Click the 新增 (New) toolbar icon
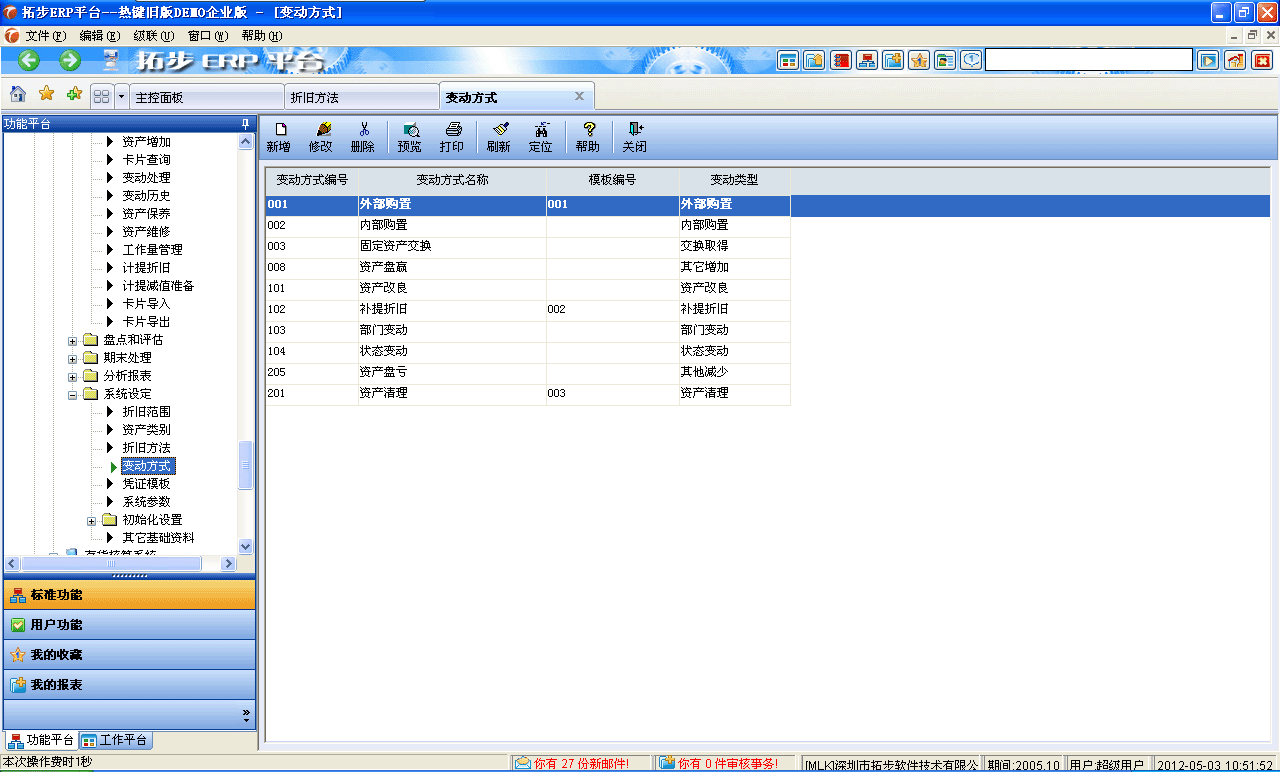 click(278, 137)
